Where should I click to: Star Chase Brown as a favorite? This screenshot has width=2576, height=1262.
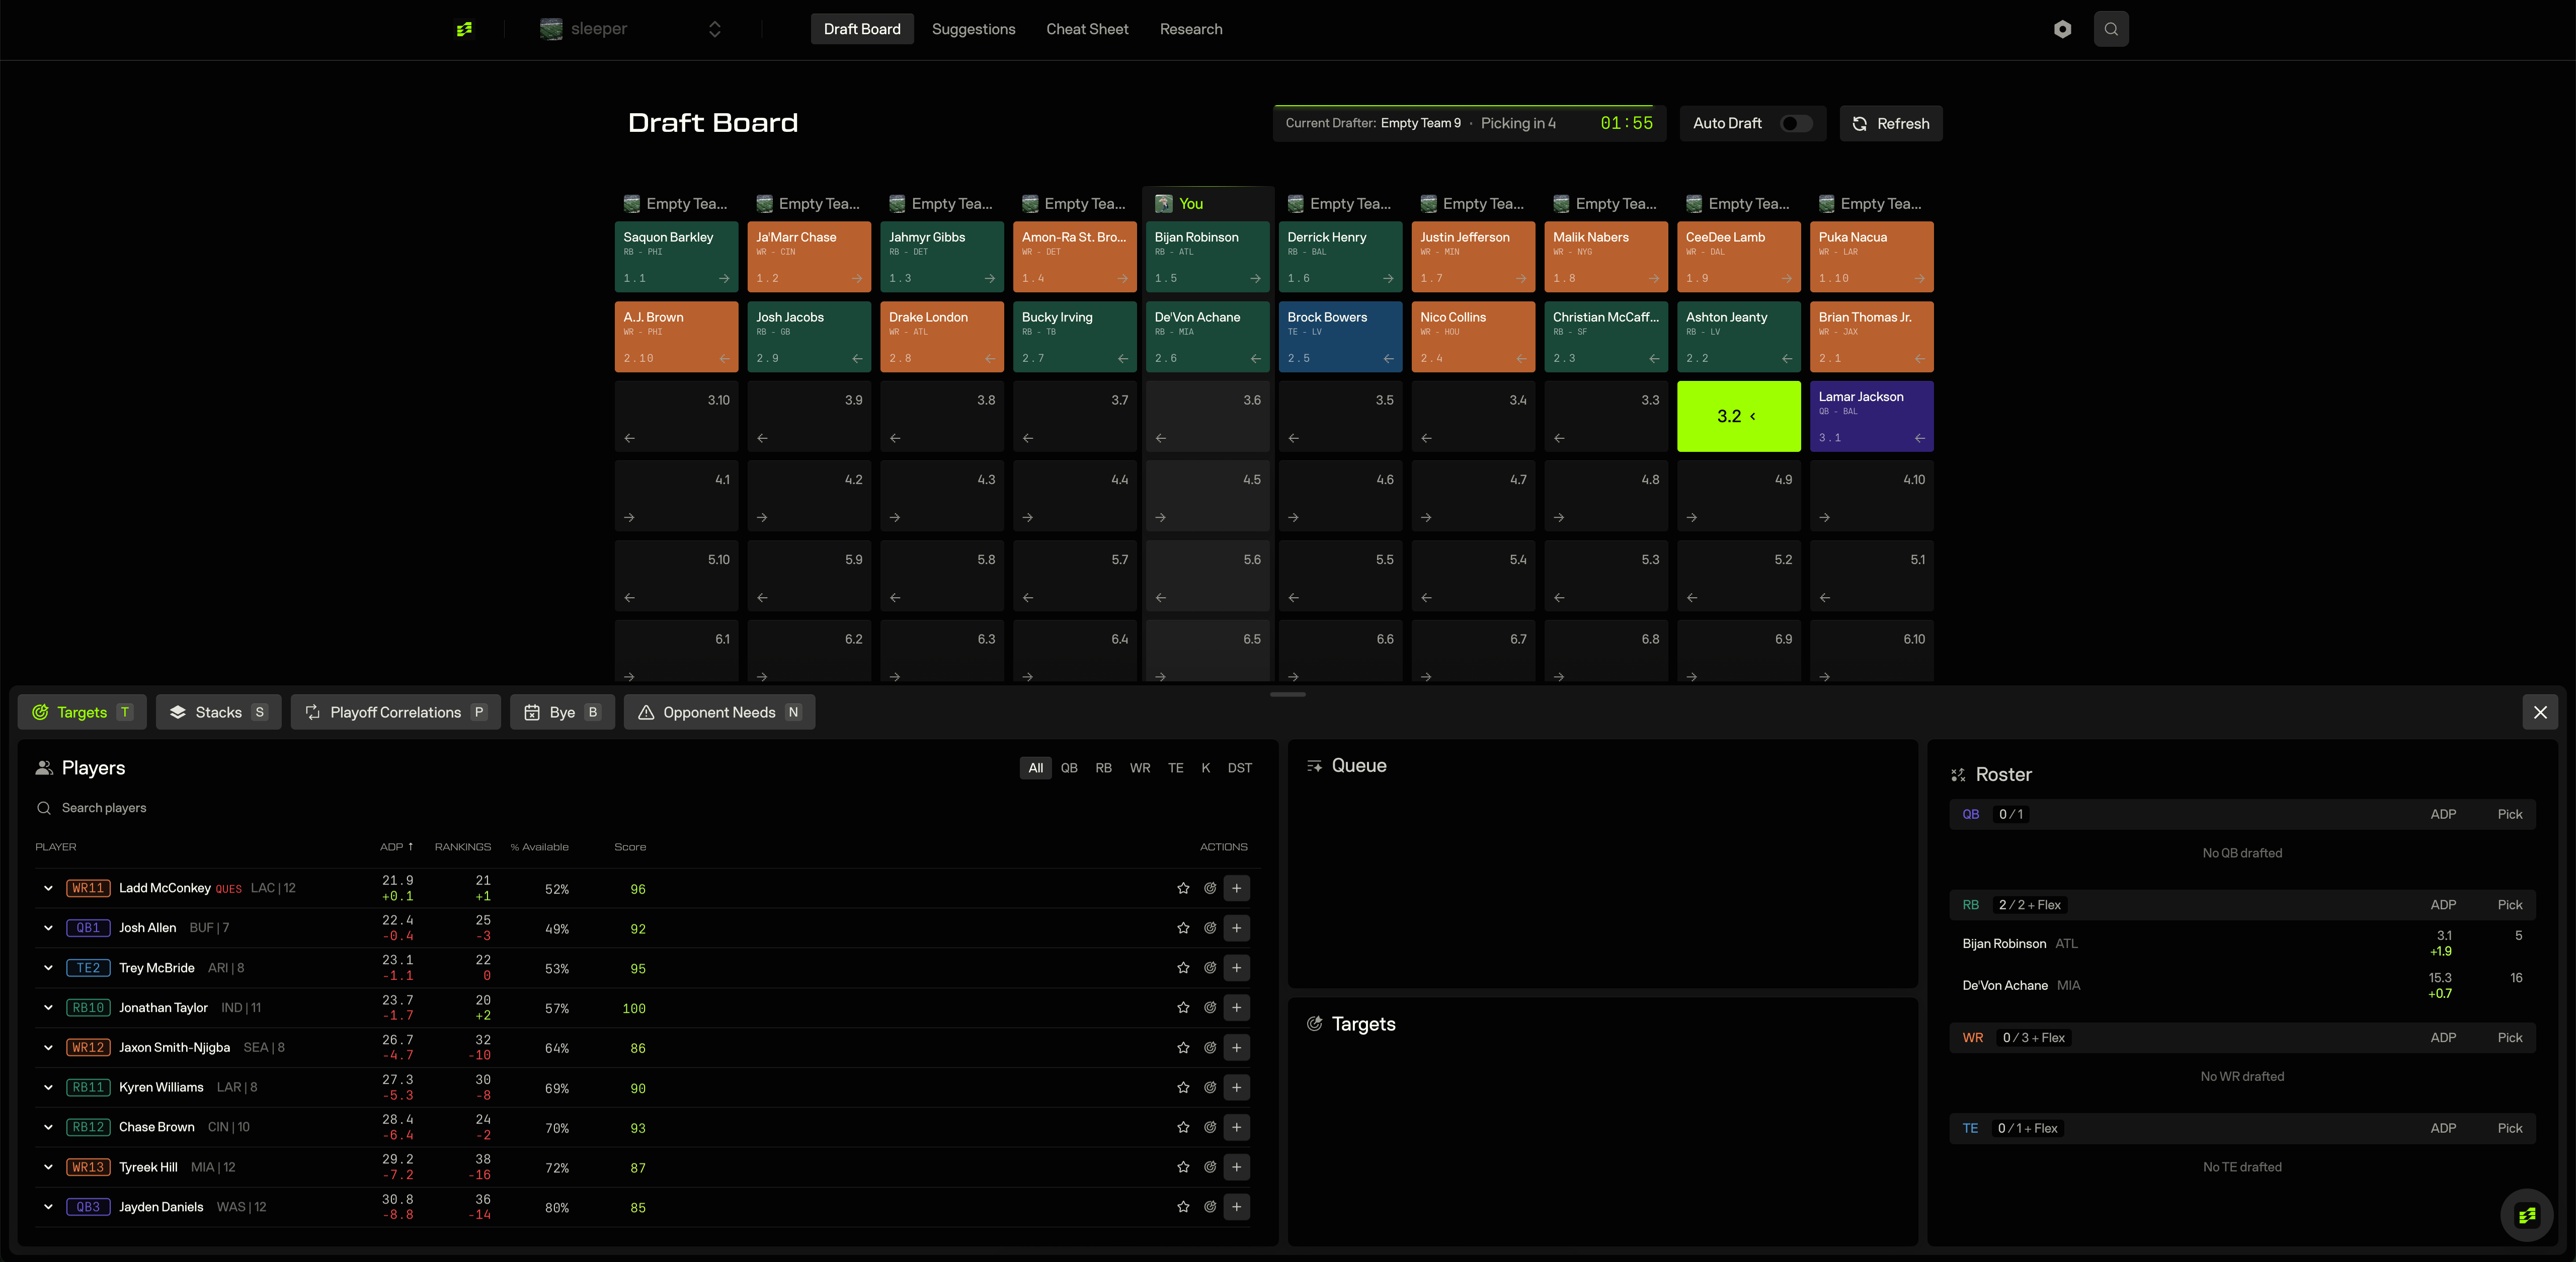[1183, 1127]
